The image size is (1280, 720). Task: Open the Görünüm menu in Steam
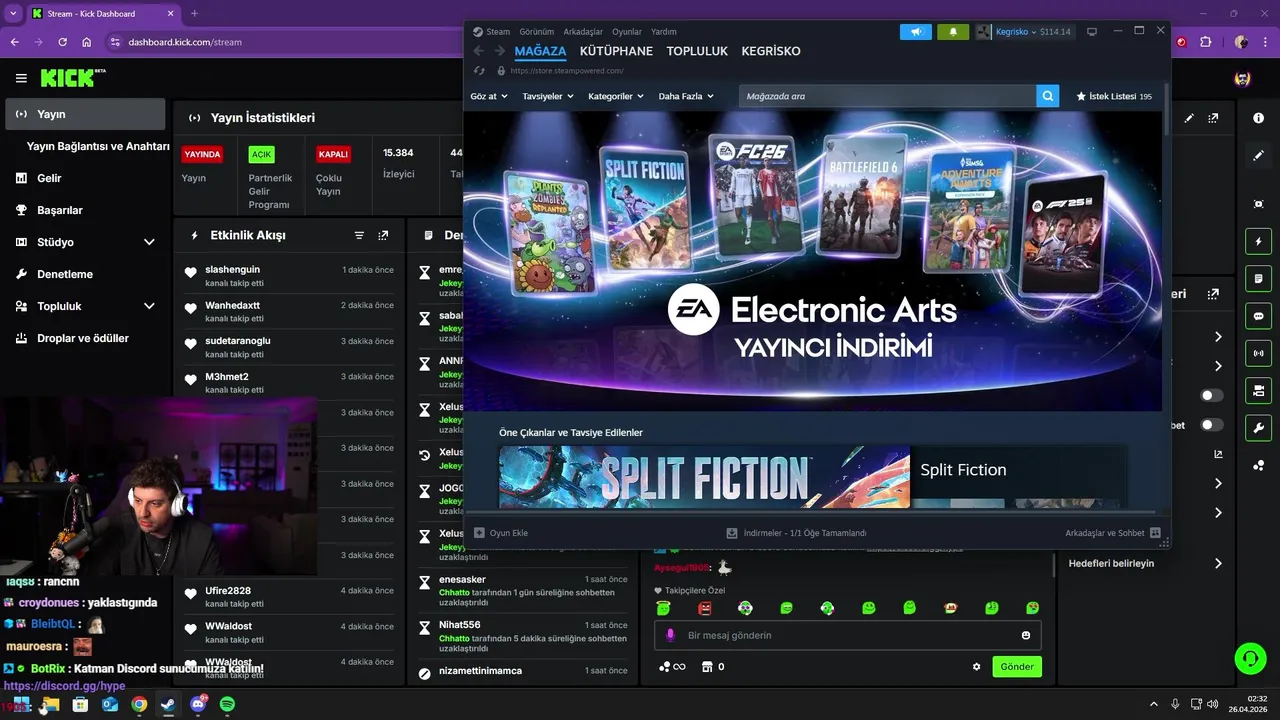point(537,32)
